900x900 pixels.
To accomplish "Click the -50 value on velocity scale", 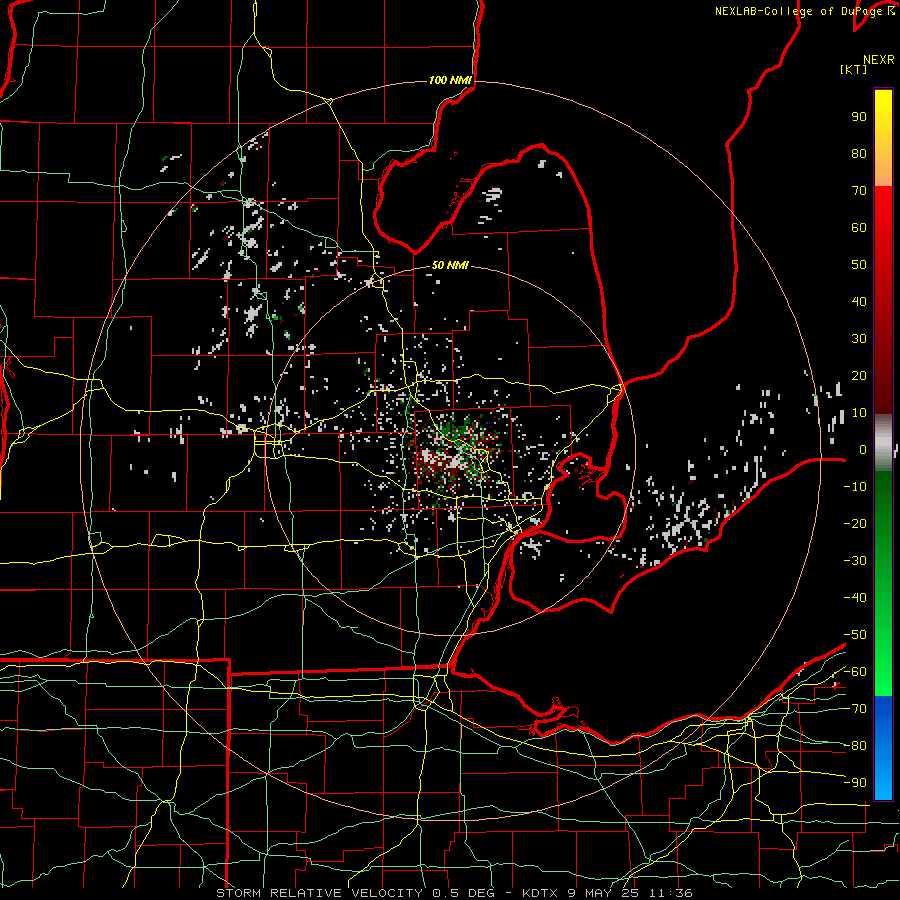I will pyautogui.click(x=855, y=635).
